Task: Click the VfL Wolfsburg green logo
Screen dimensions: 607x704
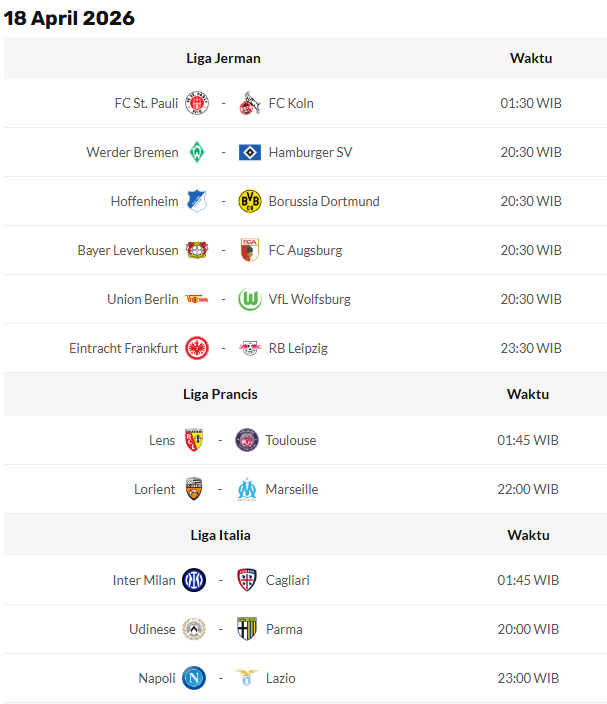Action: (250, 299)
